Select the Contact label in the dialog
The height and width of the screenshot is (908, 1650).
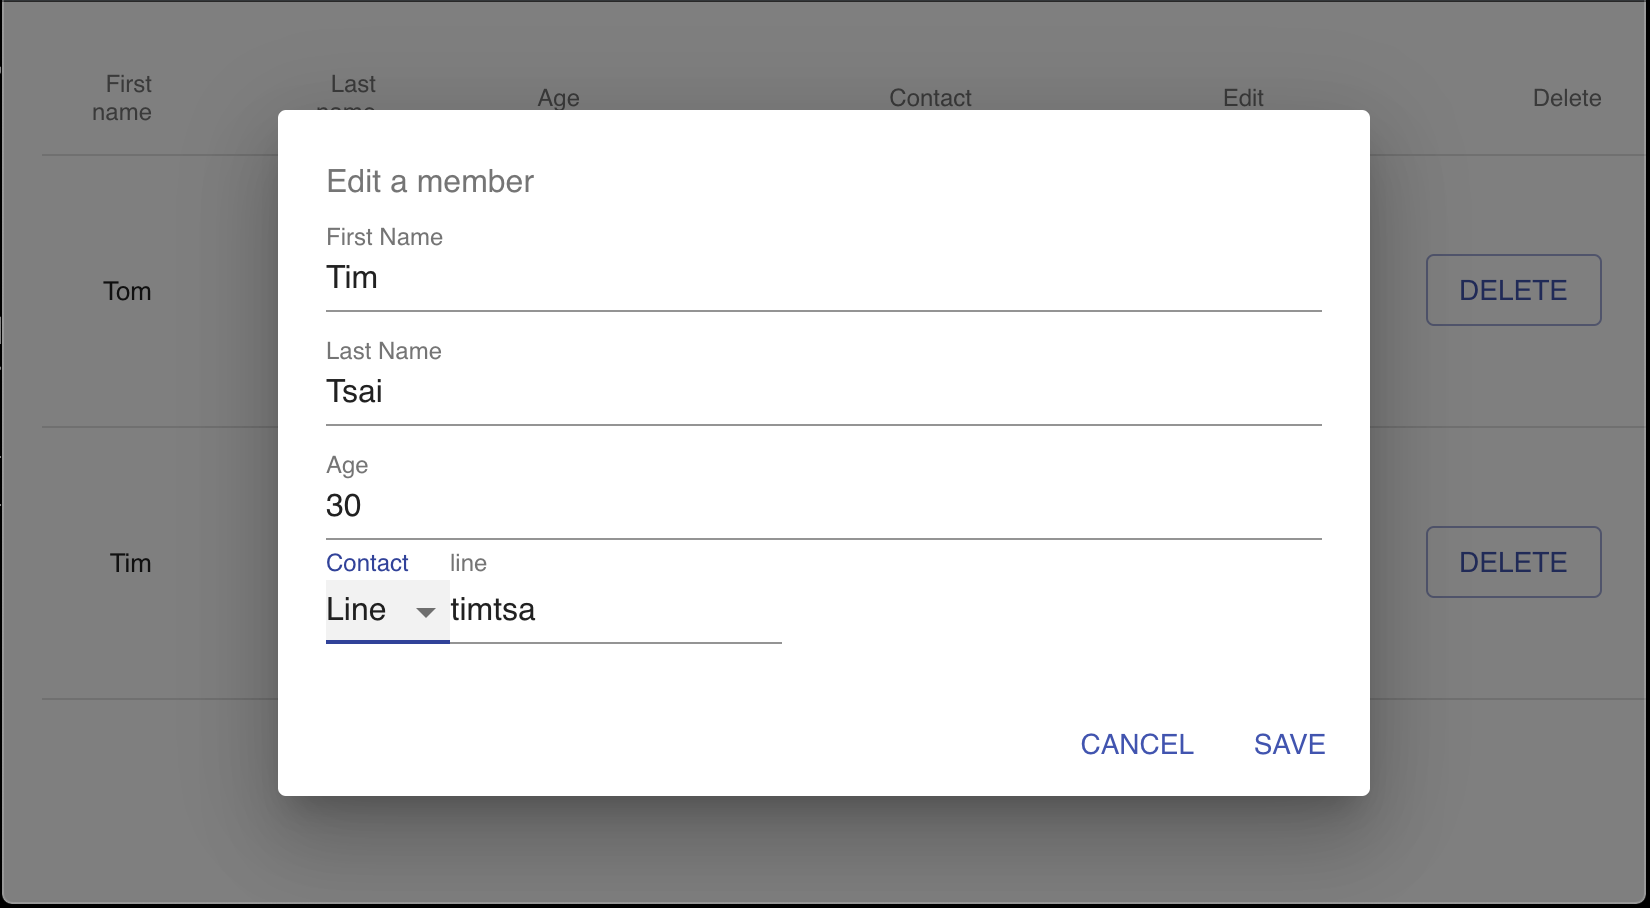tap(366, 563)
